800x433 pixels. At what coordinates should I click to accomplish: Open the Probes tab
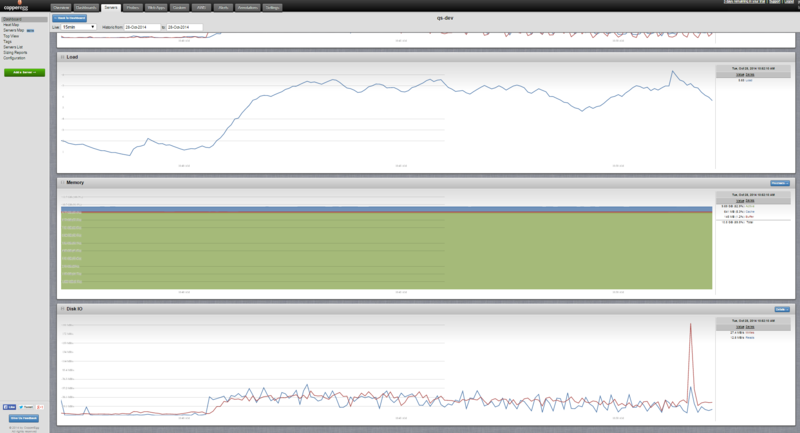click(x=133, y=8)
